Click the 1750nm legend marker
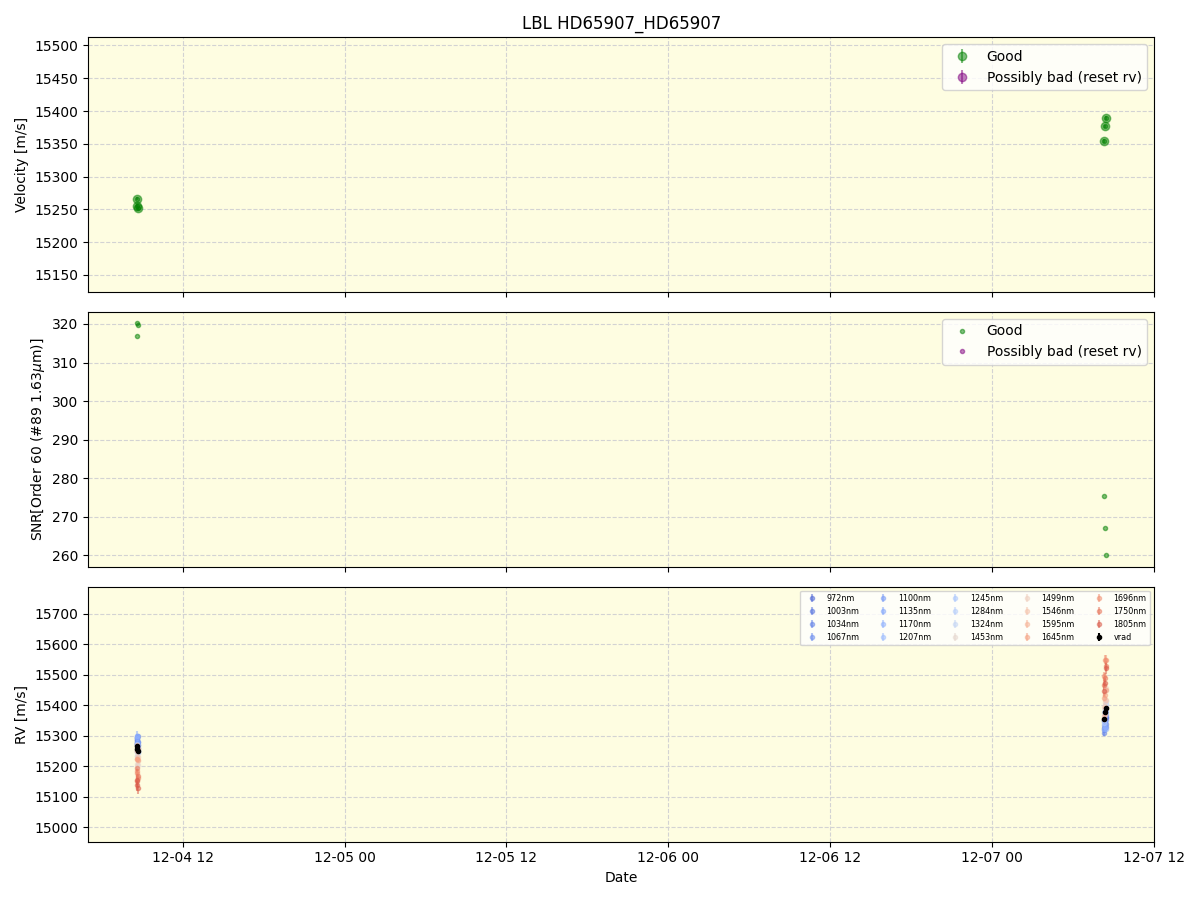The width and height of the screenshot is (1200, 900). pyautogui.click(x=1099, y=611)
